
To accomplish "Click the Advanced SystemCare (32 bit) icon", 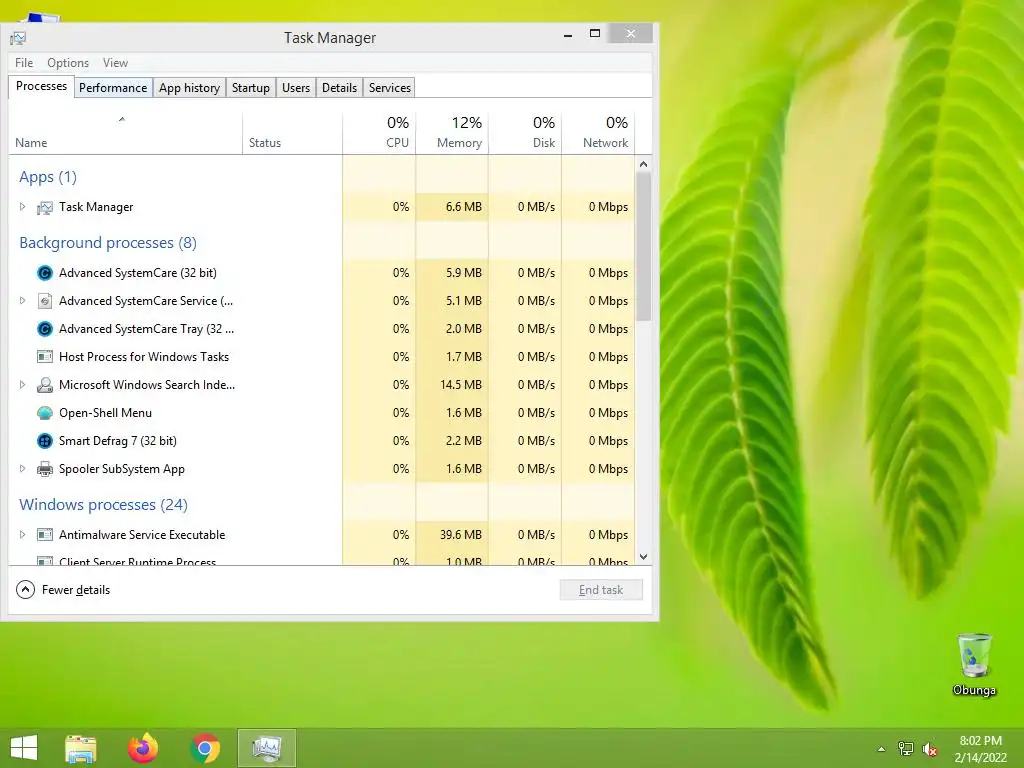I will (44, 273).
